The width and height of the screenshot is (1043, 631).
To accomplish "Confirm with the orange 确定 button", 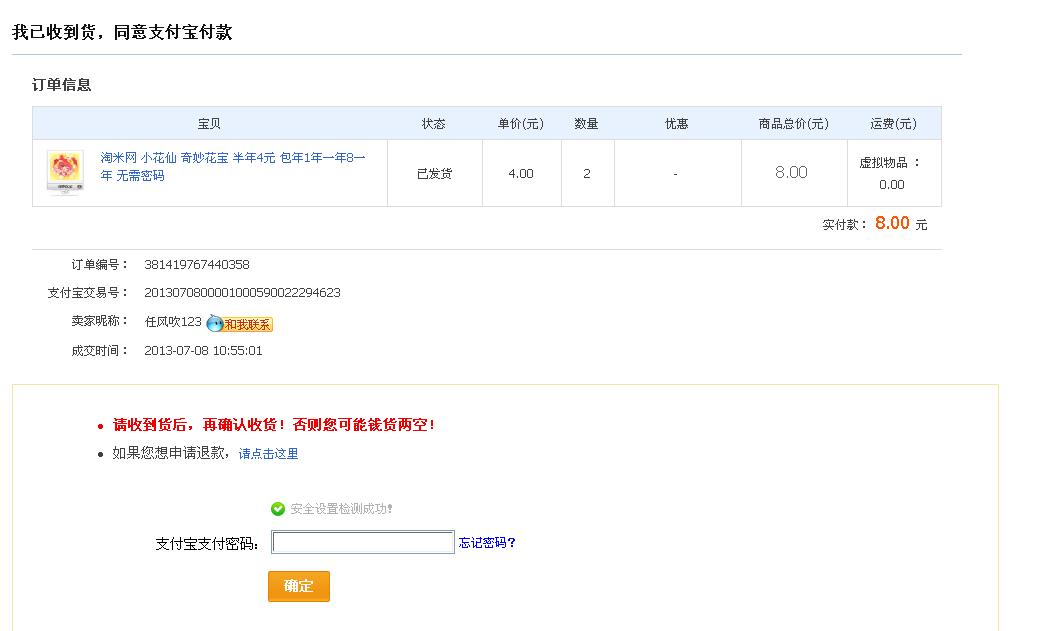I will pos(299,586).
